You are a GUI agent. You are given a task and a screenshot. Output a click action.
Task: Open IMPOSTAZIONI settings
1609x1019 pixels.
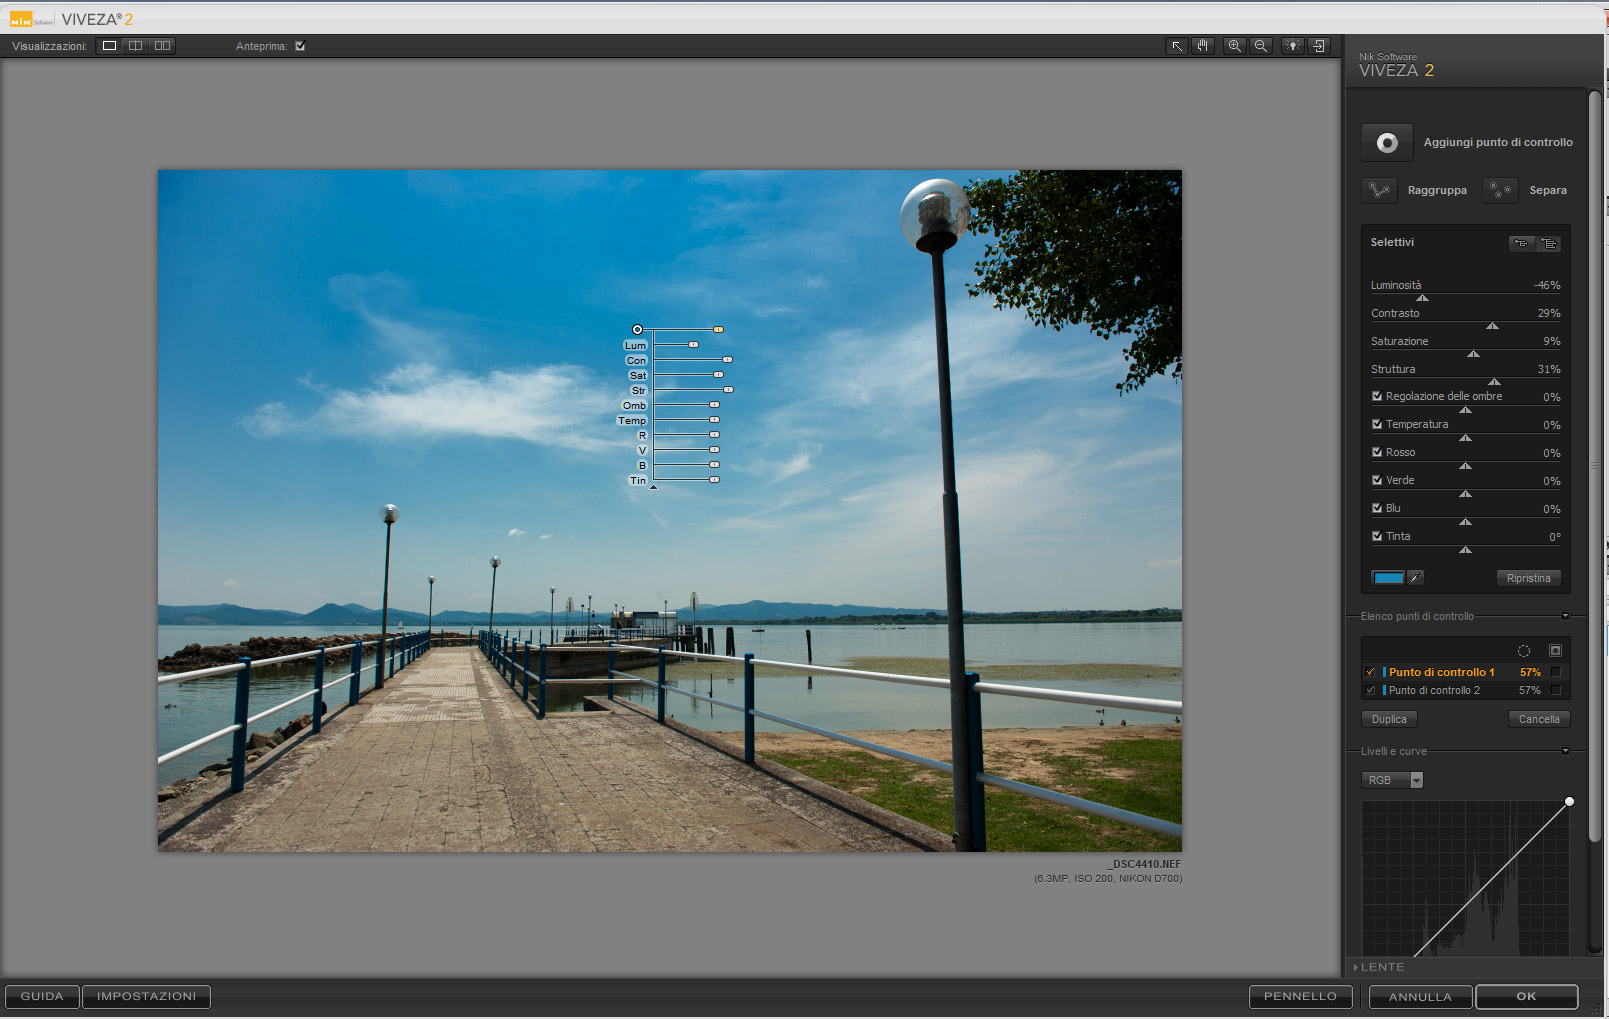(147, 996)
